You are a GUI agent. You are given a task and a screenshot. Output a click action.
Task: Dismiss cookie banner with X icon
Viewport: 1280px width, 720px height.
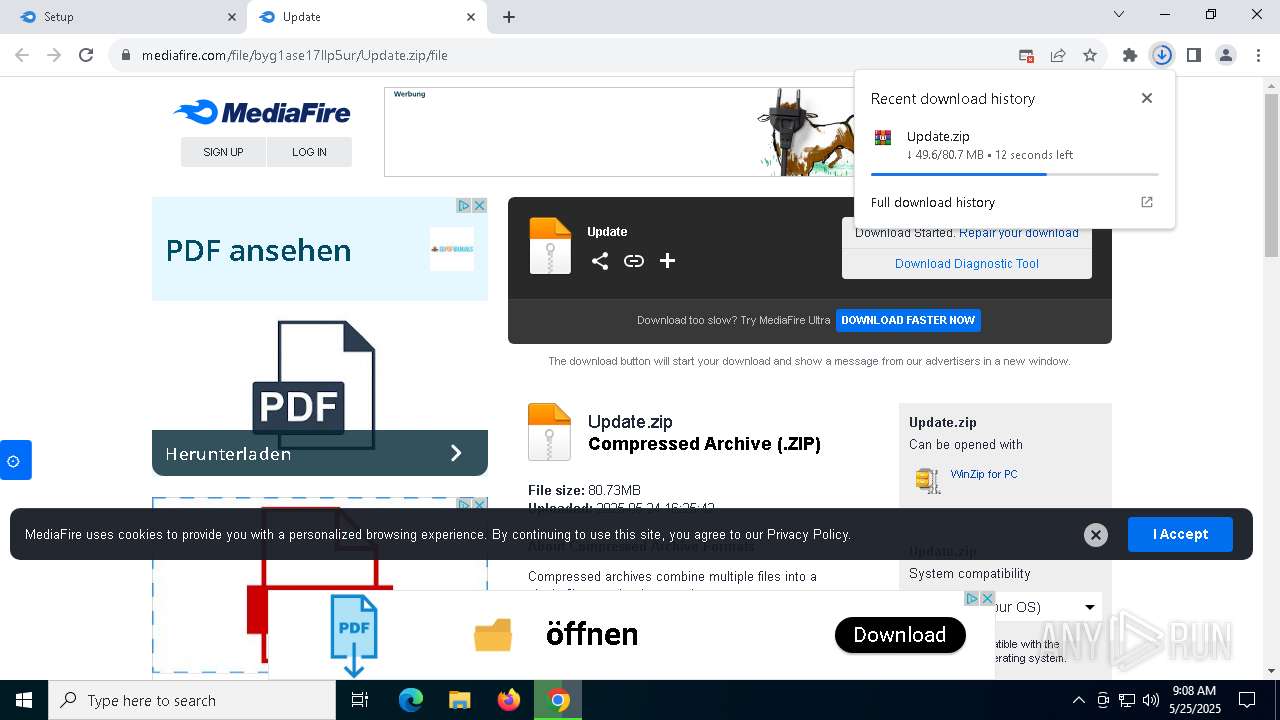point(1096,535)
